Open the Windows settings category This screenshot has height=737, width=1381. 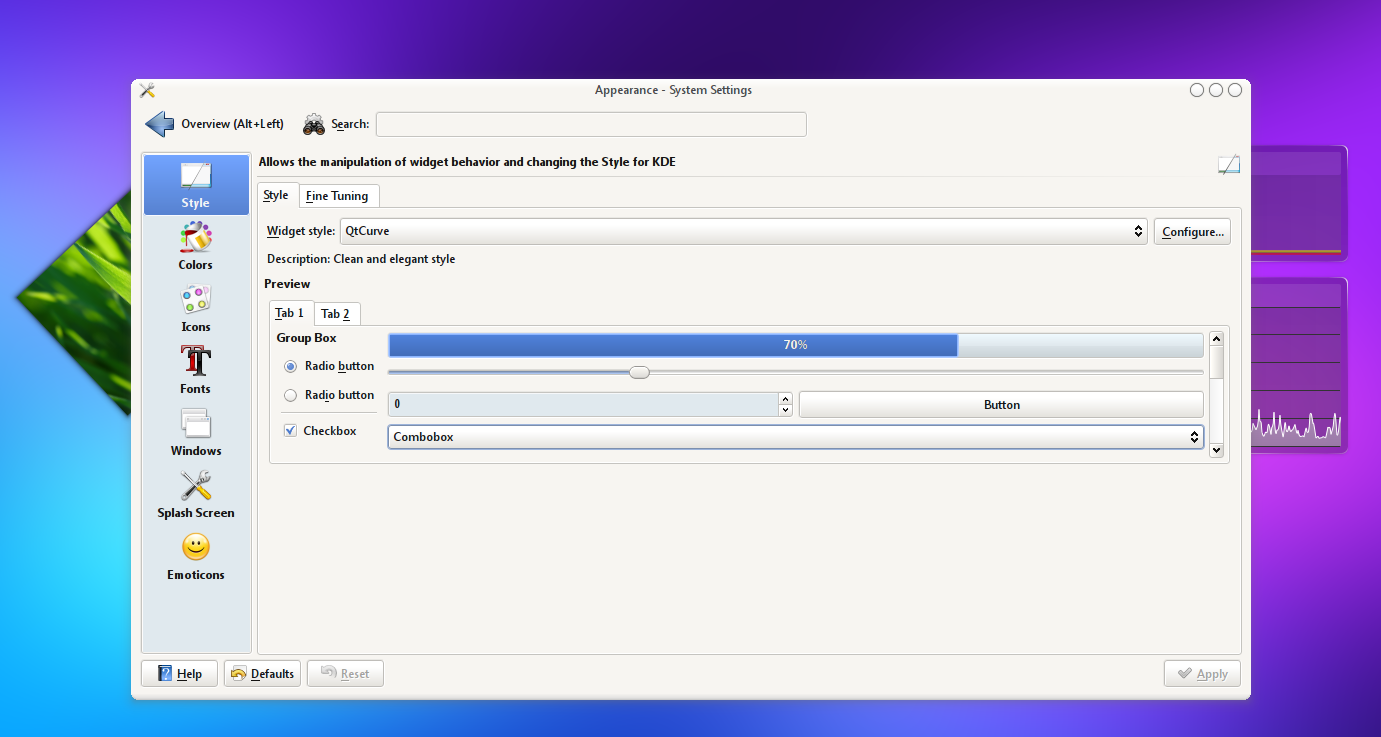pos(196,433)
